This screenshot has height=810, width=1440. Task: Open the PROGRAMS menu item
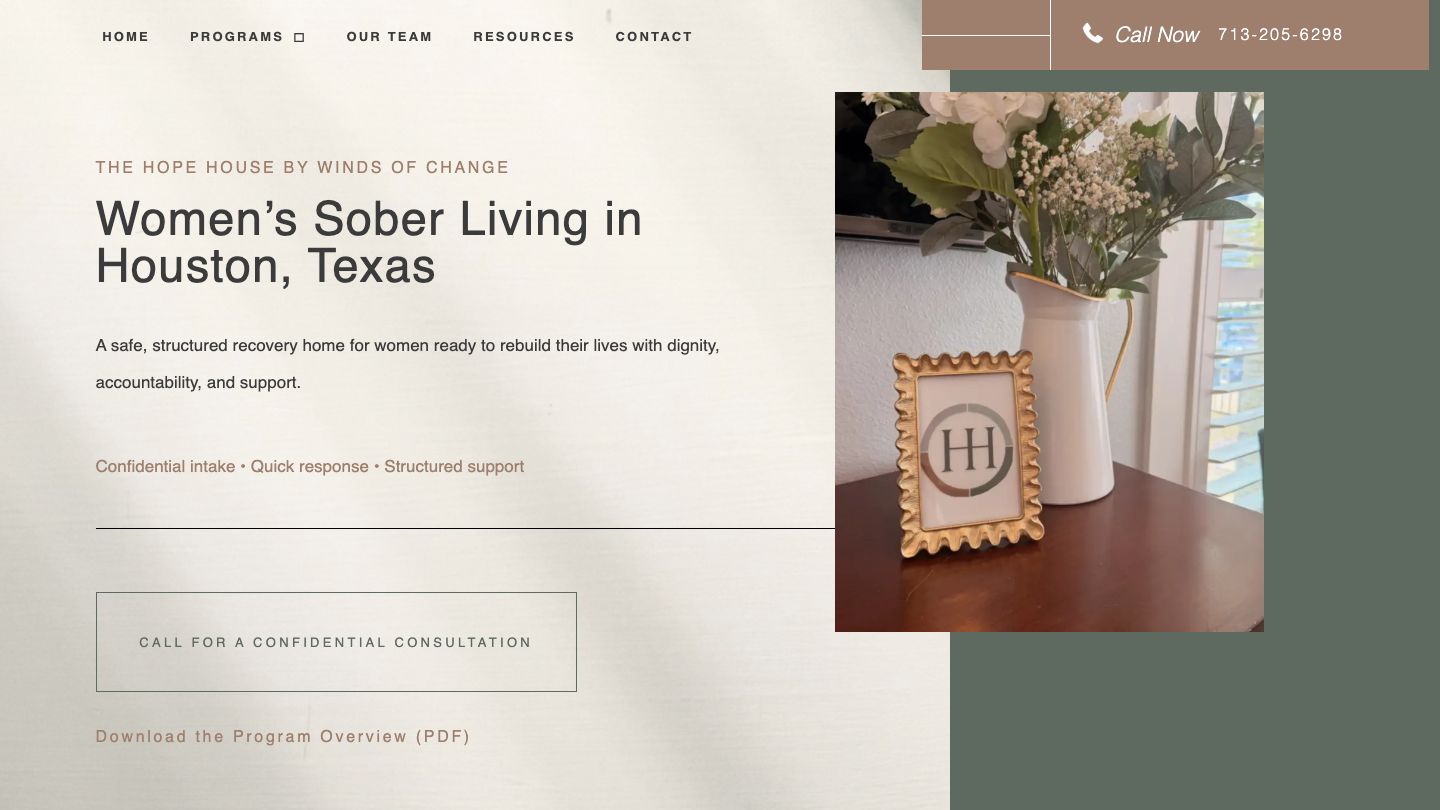237,37
